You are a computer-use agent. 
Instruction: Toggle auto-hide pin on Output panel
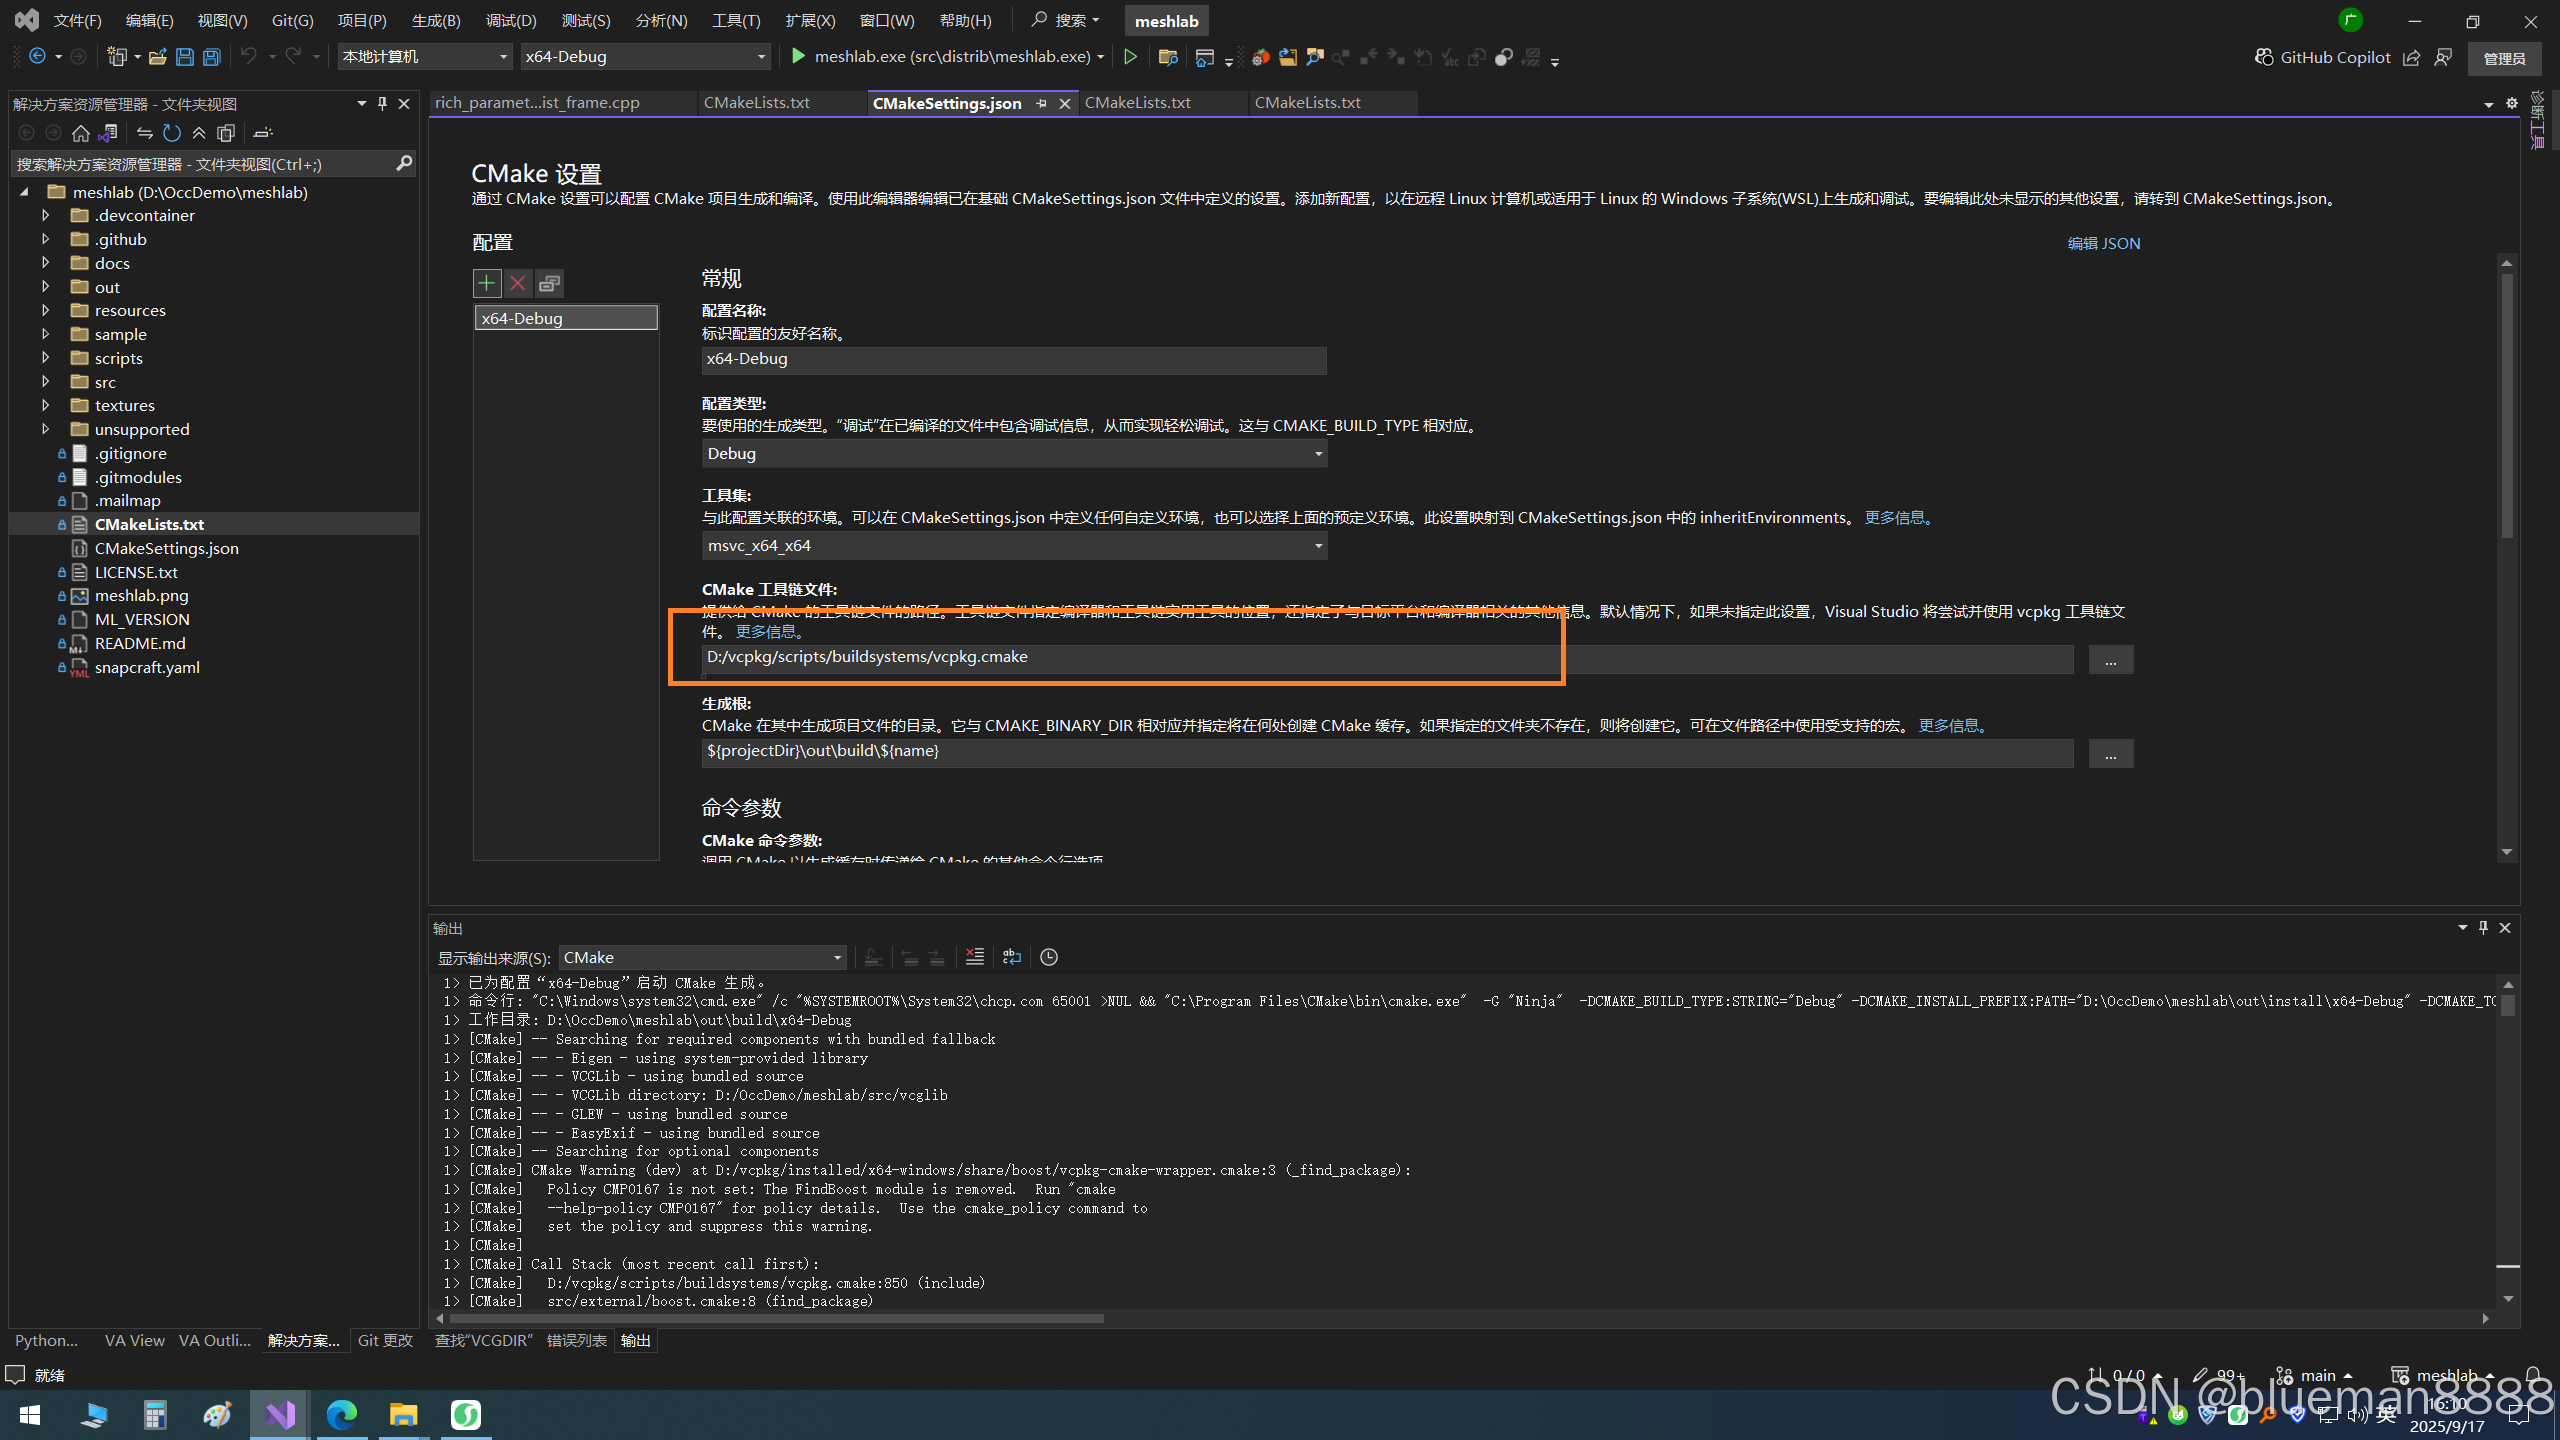2483,927
